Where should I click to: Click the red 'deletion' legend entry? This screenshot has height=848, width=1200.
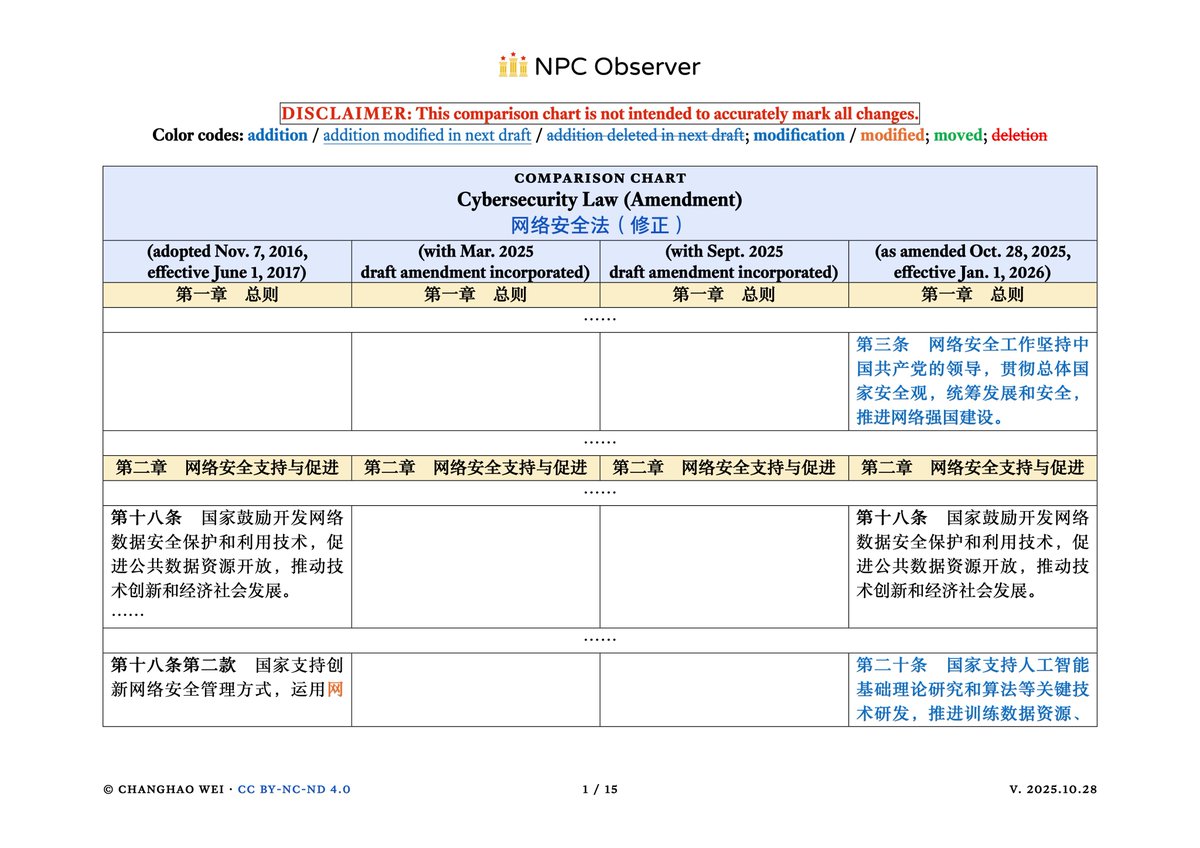pos(1019,135)
